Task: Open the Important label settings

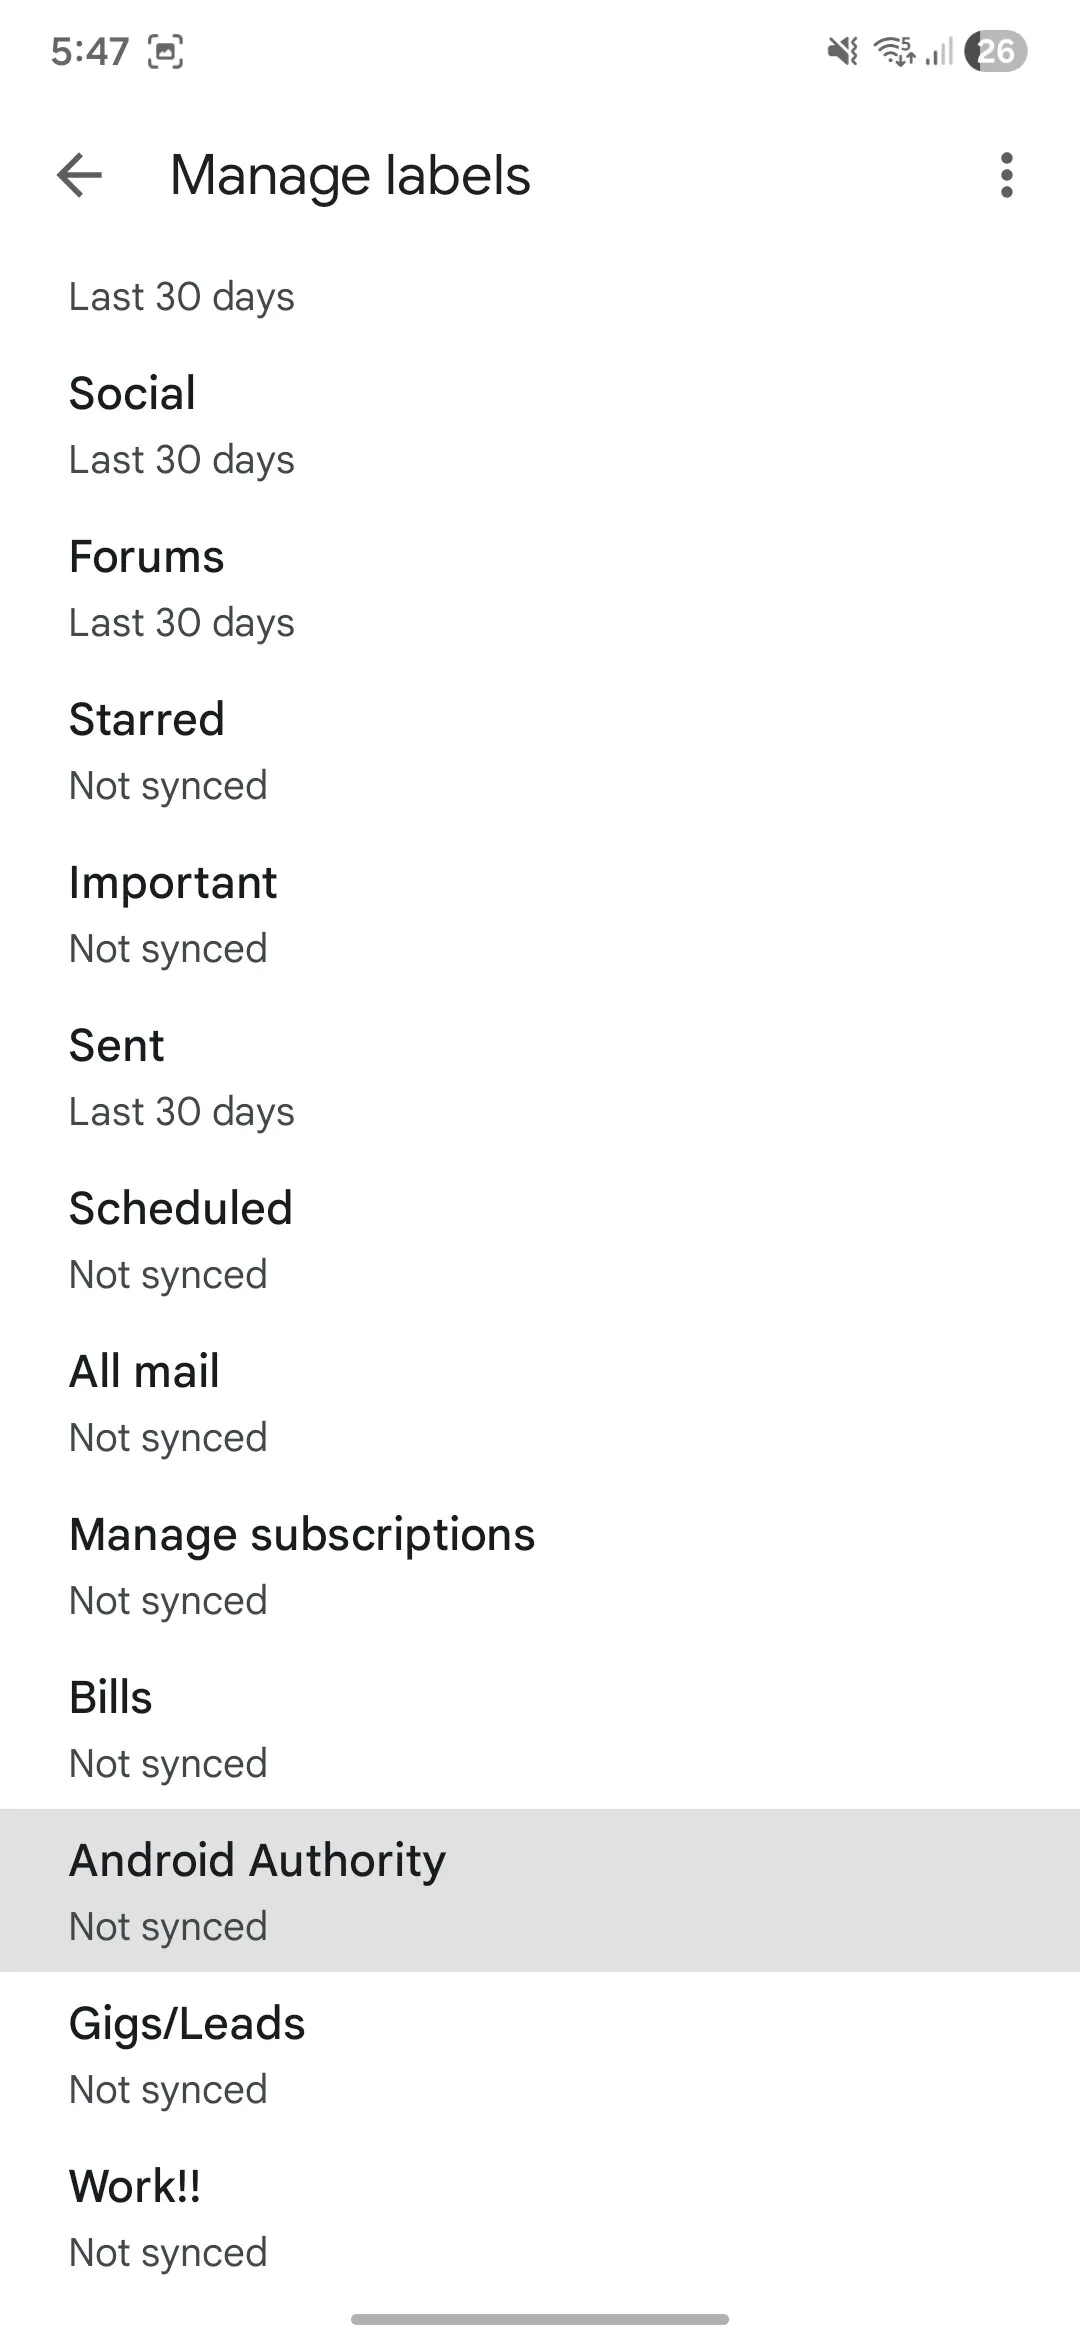Action: click(x=540, y=915)
